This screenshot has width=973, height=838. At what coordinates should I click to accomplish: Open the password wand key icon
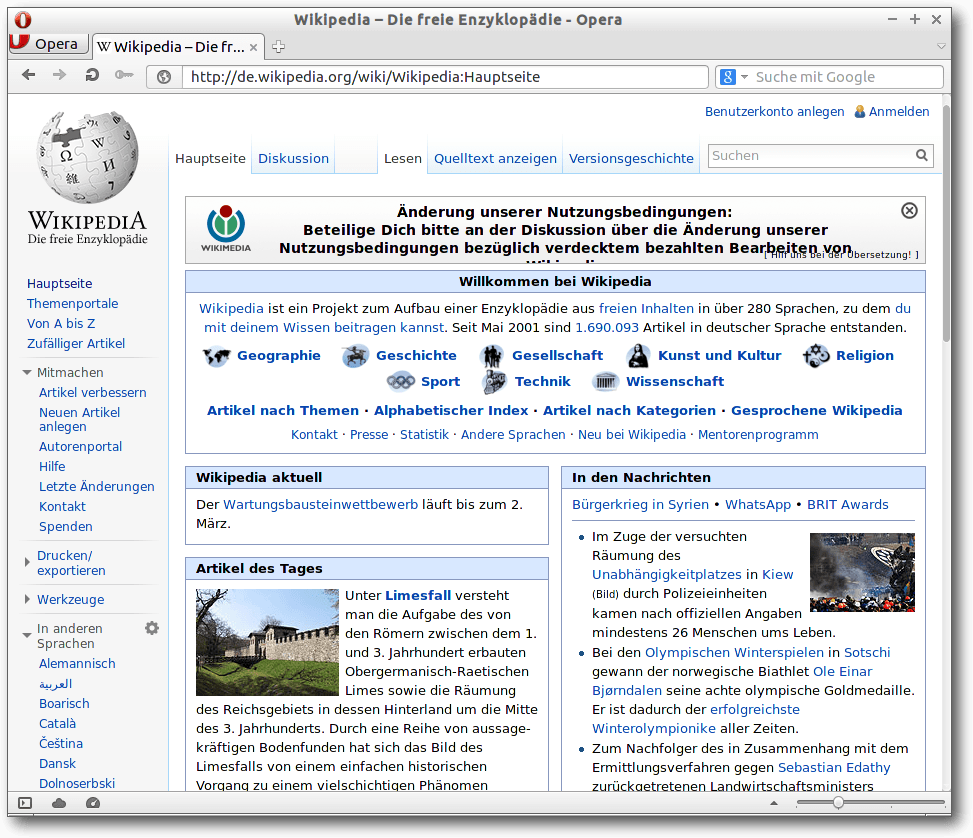[124, 75]
